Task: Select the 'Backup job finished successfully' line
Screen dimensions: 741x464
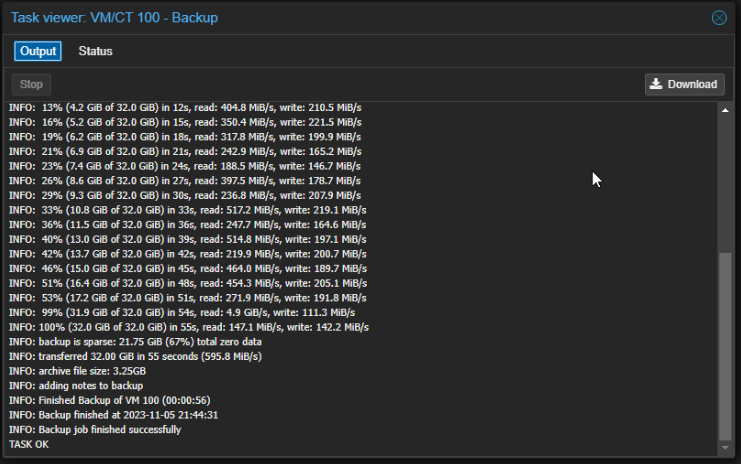Action: 95,429
